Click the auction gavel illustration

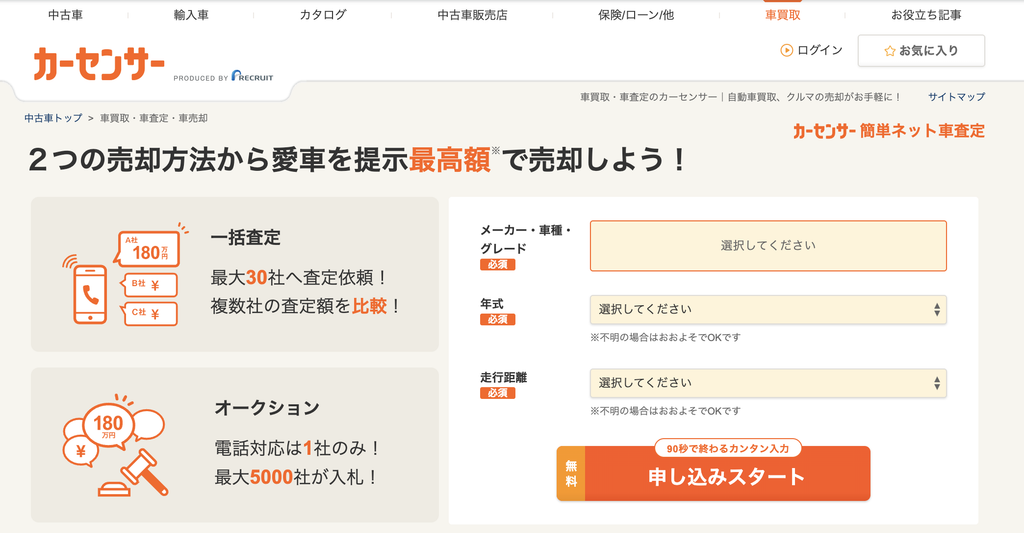pos(134,474)
